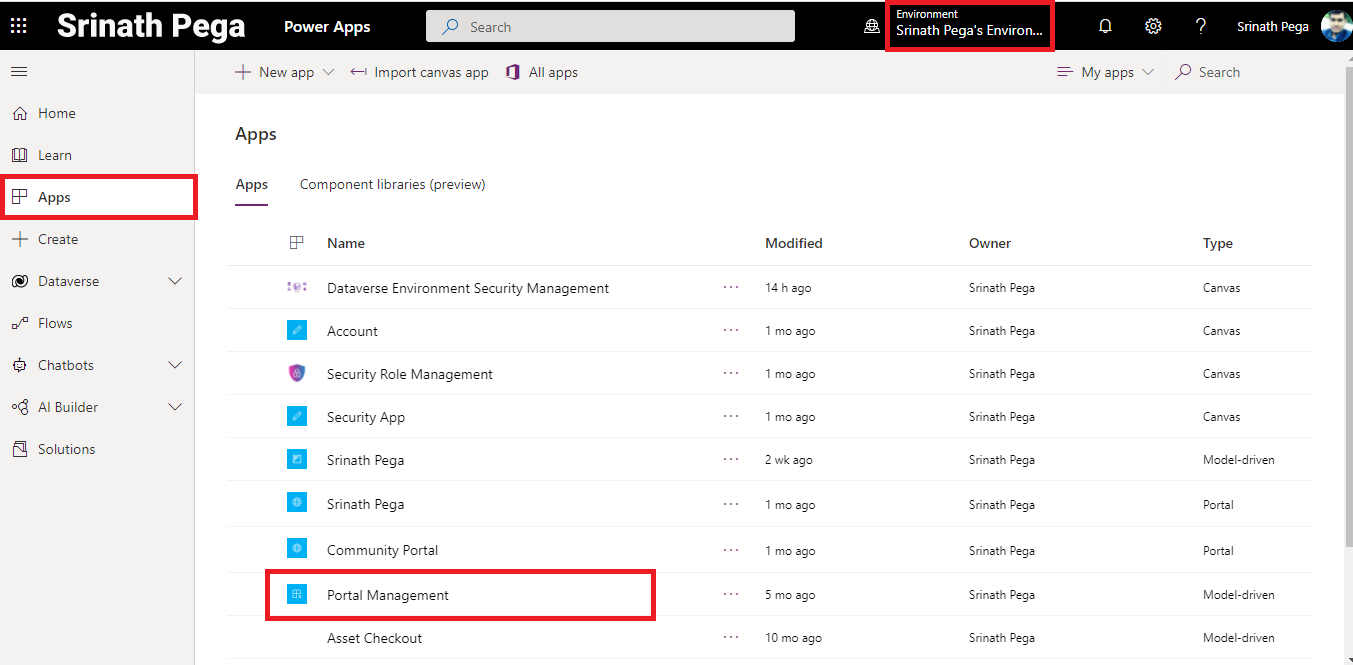The width and height of the screenshot is (1353, 665).
Task: Sort apps by the Modified column header
Action: (x=793, y=243)
